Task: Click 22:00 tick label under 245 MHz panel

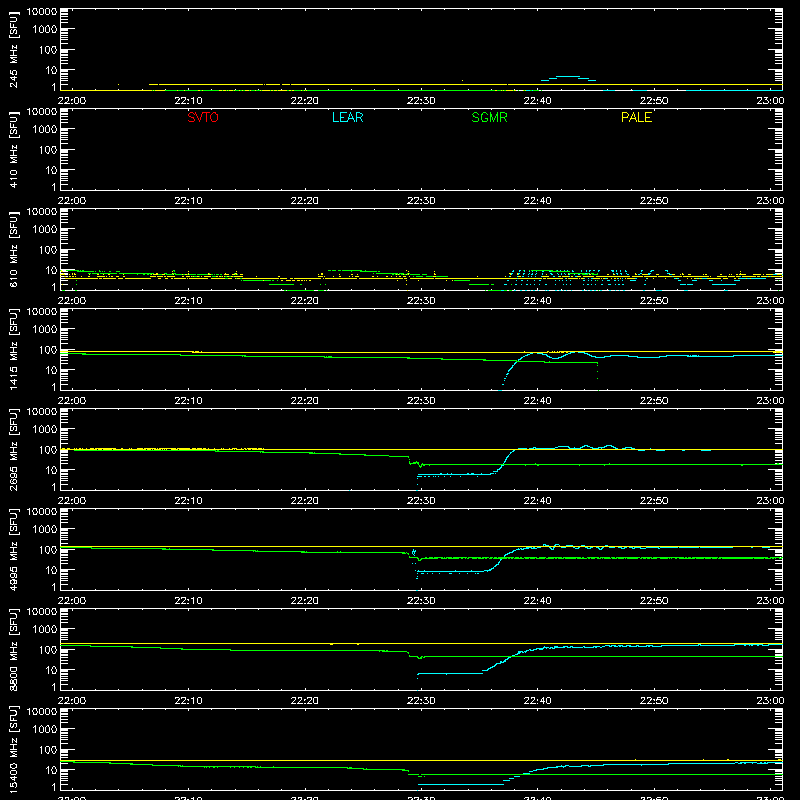Action: click(71, 101)
